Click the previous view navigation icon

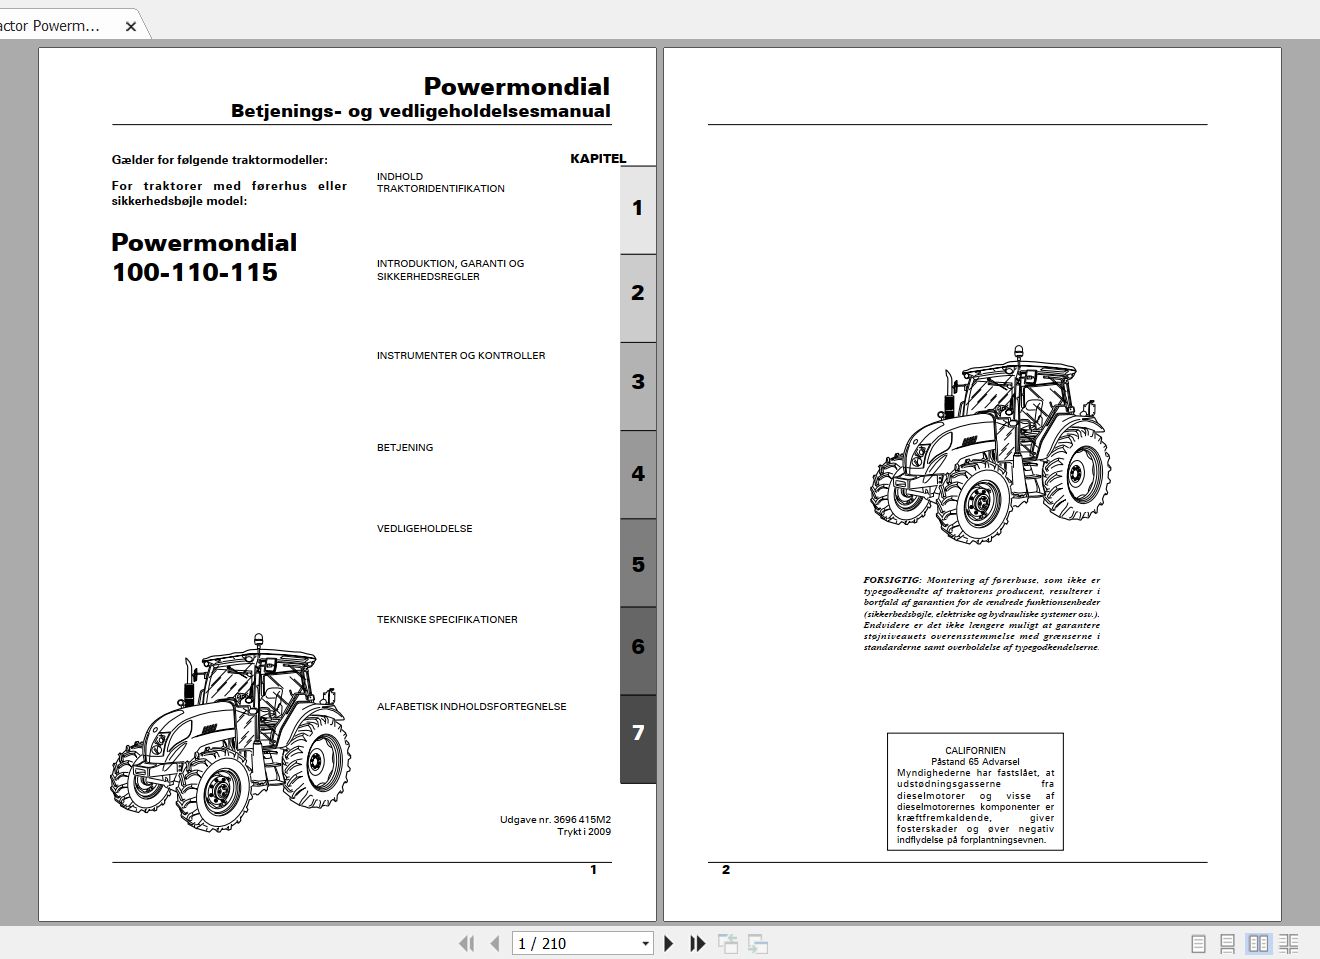(x=728, y=943)
